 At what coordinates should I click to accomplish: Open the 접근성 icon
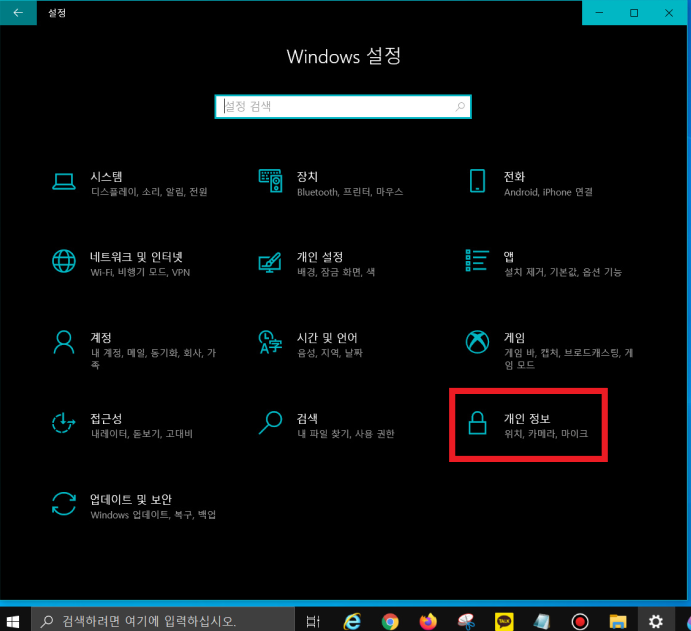(x=63, y=423)
